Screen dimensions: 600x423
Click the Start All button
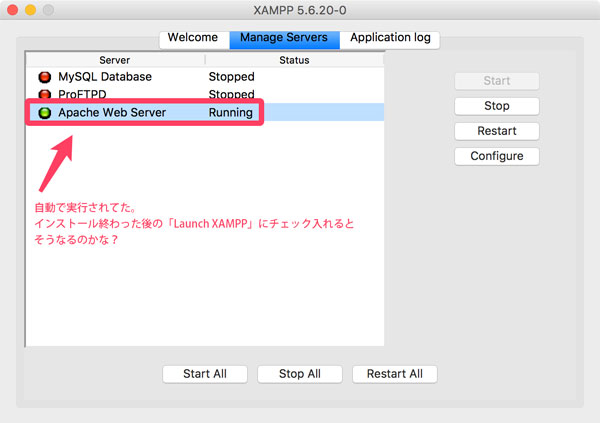205,374
